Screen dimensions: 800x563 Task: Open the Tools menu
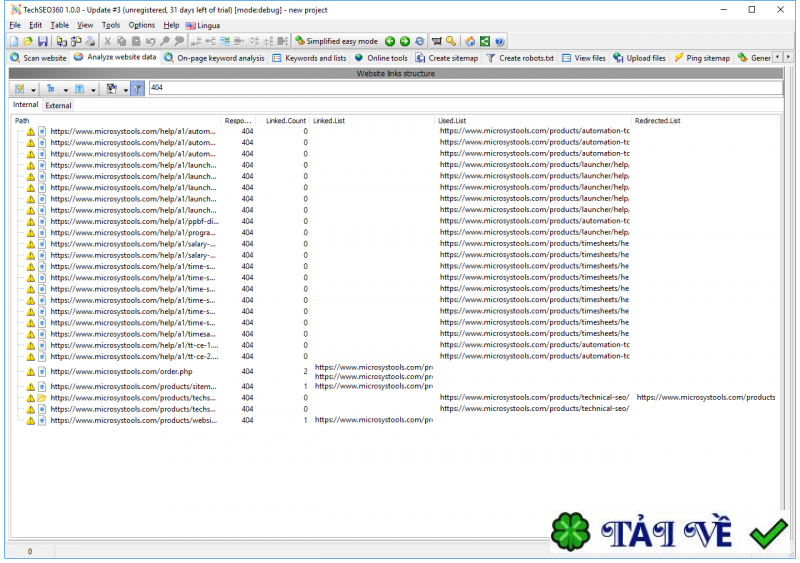pos(111,25)
